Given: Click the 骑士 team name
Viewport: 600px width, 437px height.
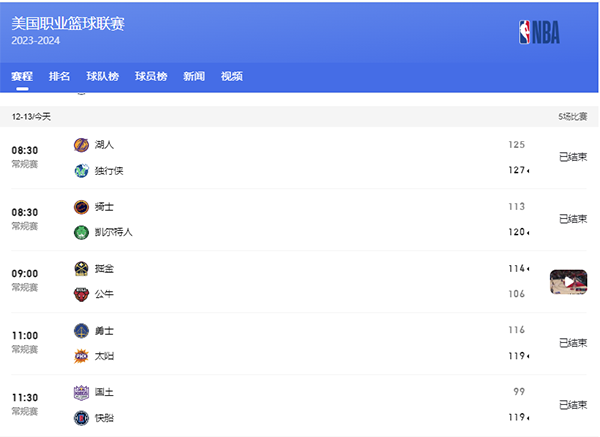Looking at the screenshot, I should tap(104, 207).
